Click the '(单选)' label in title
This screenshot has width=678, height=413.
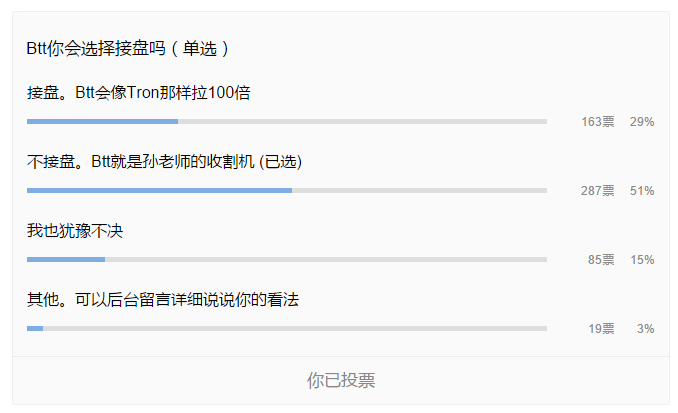click(199, 48)
